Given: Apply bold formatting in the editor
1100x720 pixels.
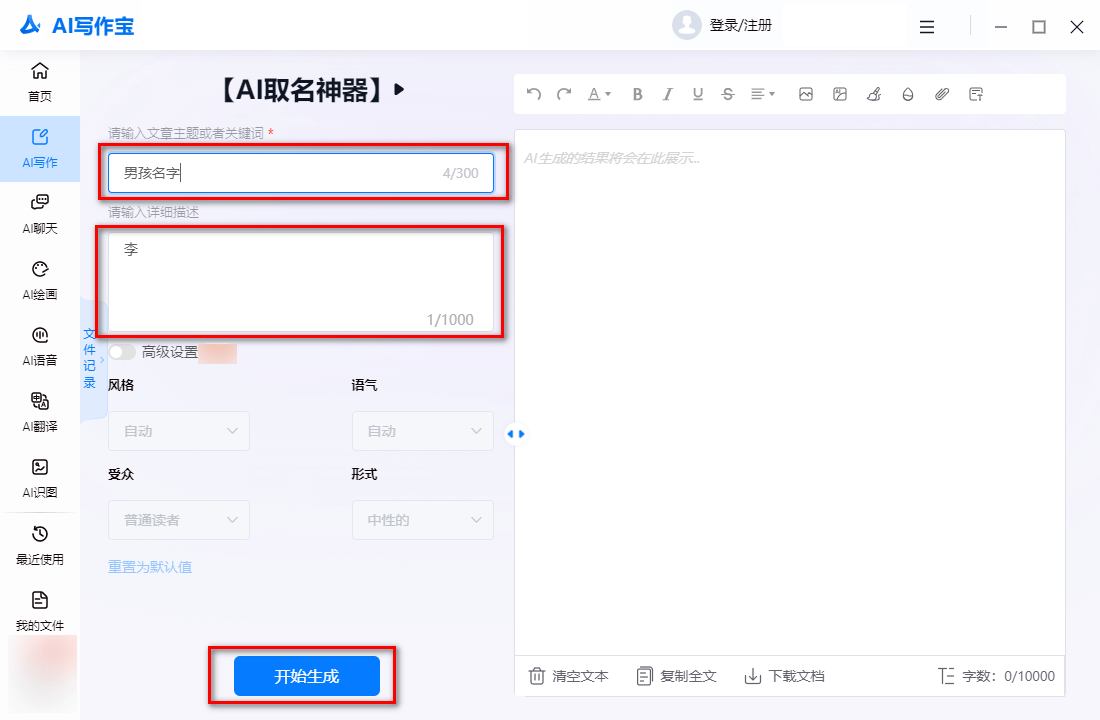Looking at the screenshot, I should 638,94.
